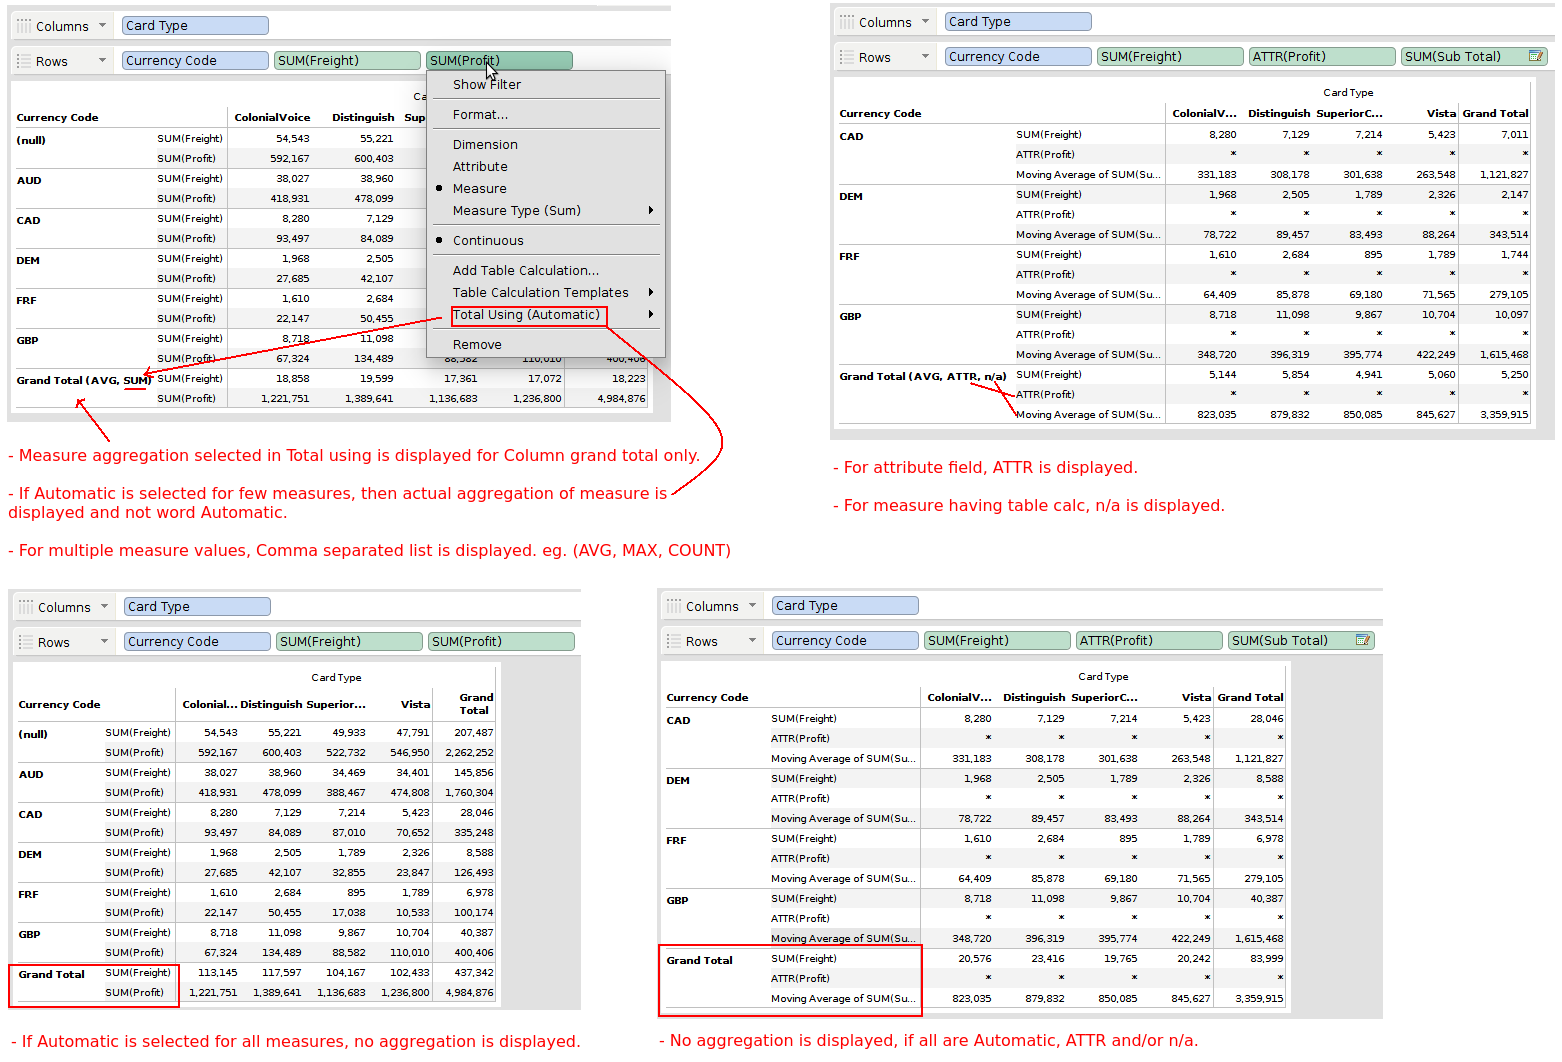Image resolution: width=1562 pixels, height=1062 pixels.
Task: Open the Rows shelf dropdown arrow in lower-left screenshot
Action: tap(104, 642)
